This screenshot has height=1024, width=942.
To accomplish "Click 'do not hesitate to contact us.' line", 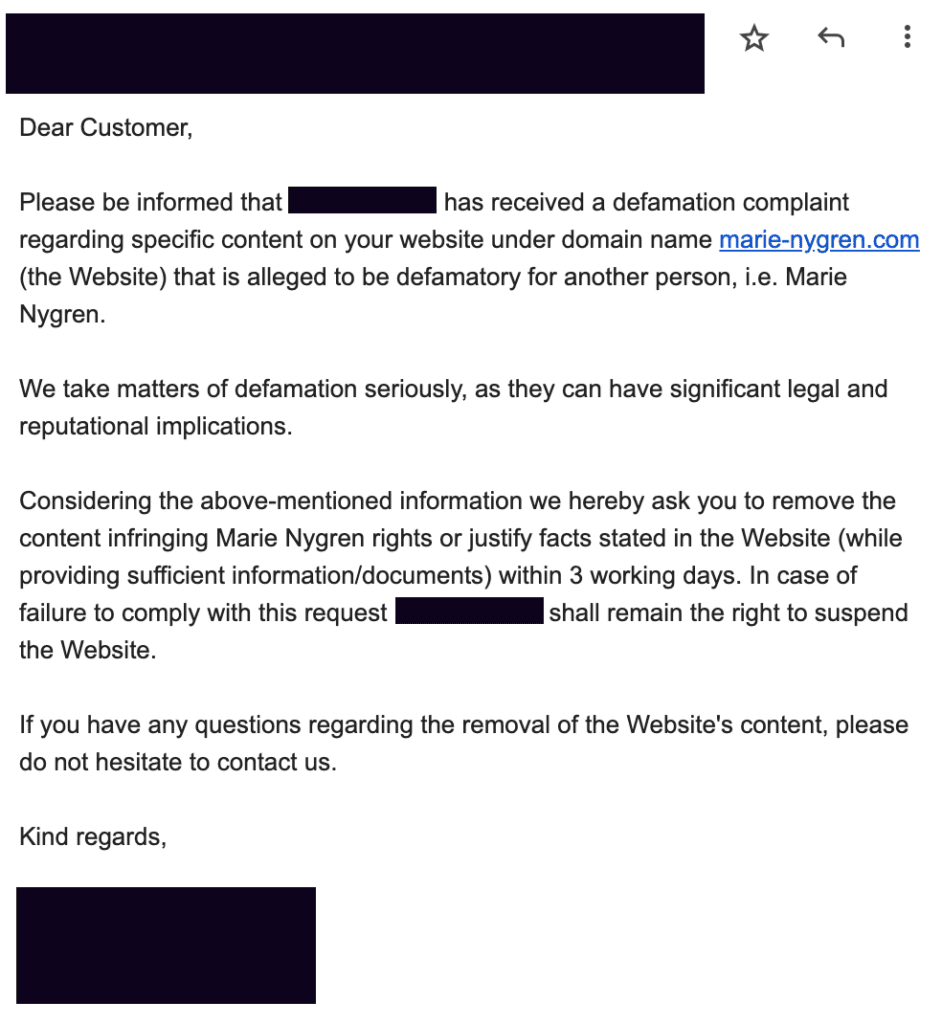I will [x=178, y=762].
